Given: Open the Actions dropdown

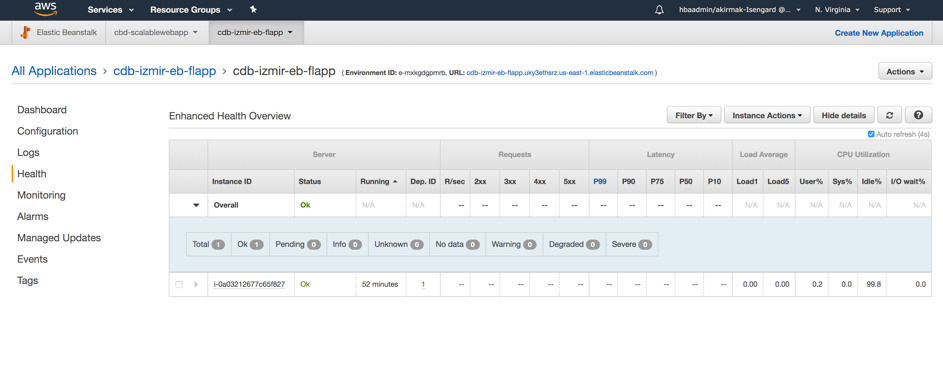Looking at the screenshot, I should tap(905, 72).
